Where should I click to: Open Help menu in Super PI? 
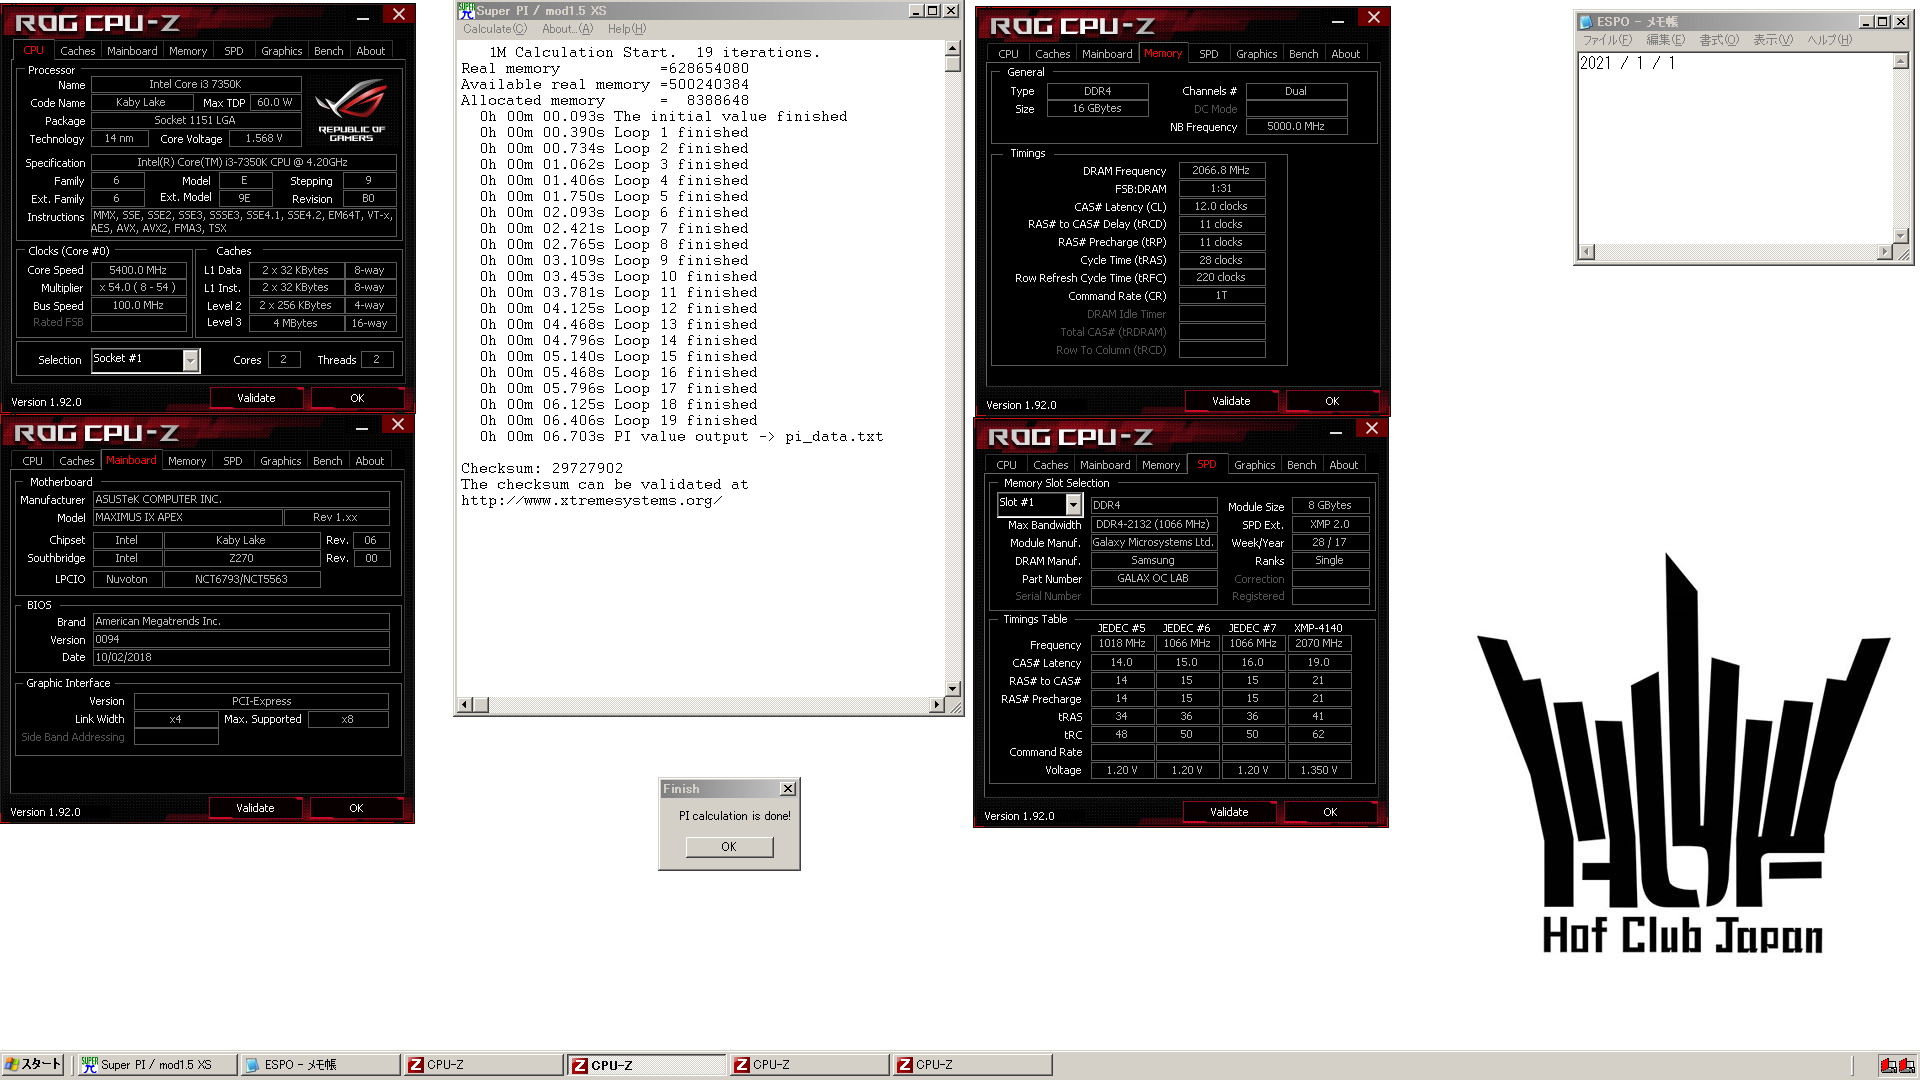click(x=627, y=29)
